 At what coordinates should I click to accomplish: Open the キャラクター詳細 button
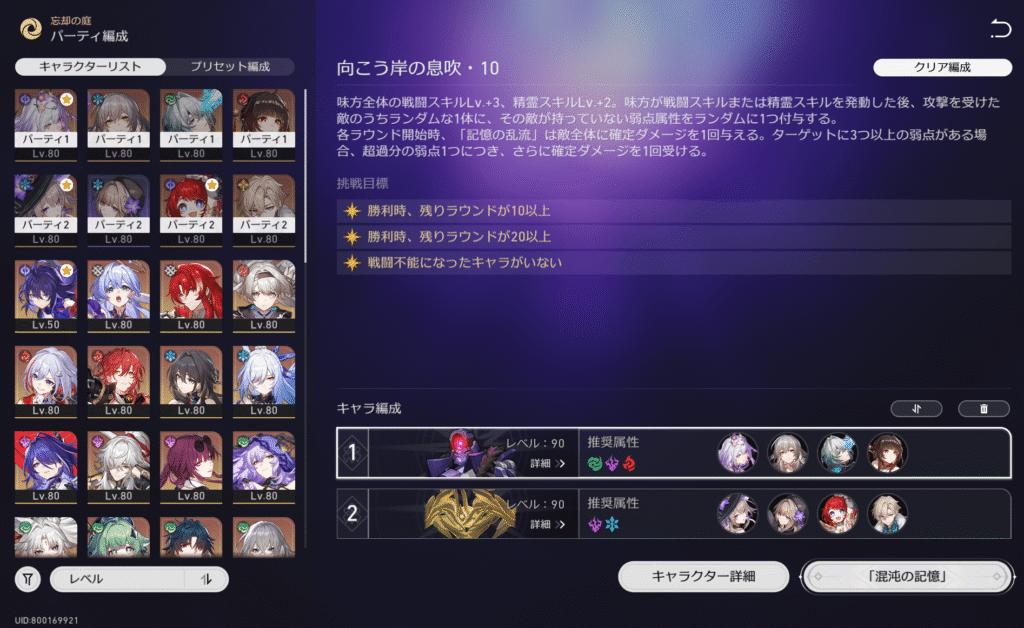[x=703, y=576]
